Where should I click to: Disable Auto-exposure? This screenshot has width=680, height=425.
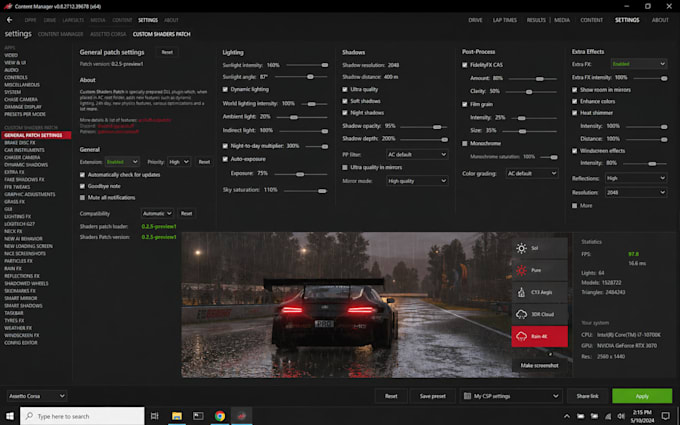[225, 159]
